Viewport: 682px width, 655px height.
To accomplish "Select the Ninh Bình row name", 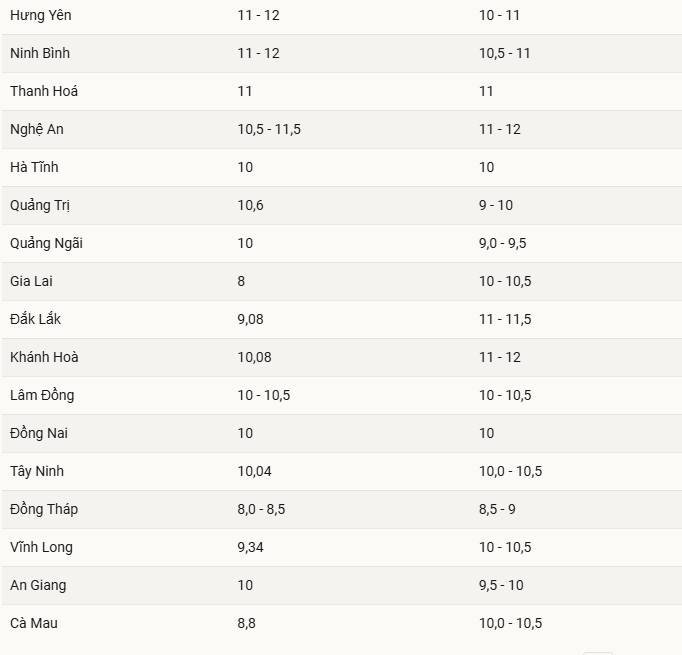I will 40,53.
